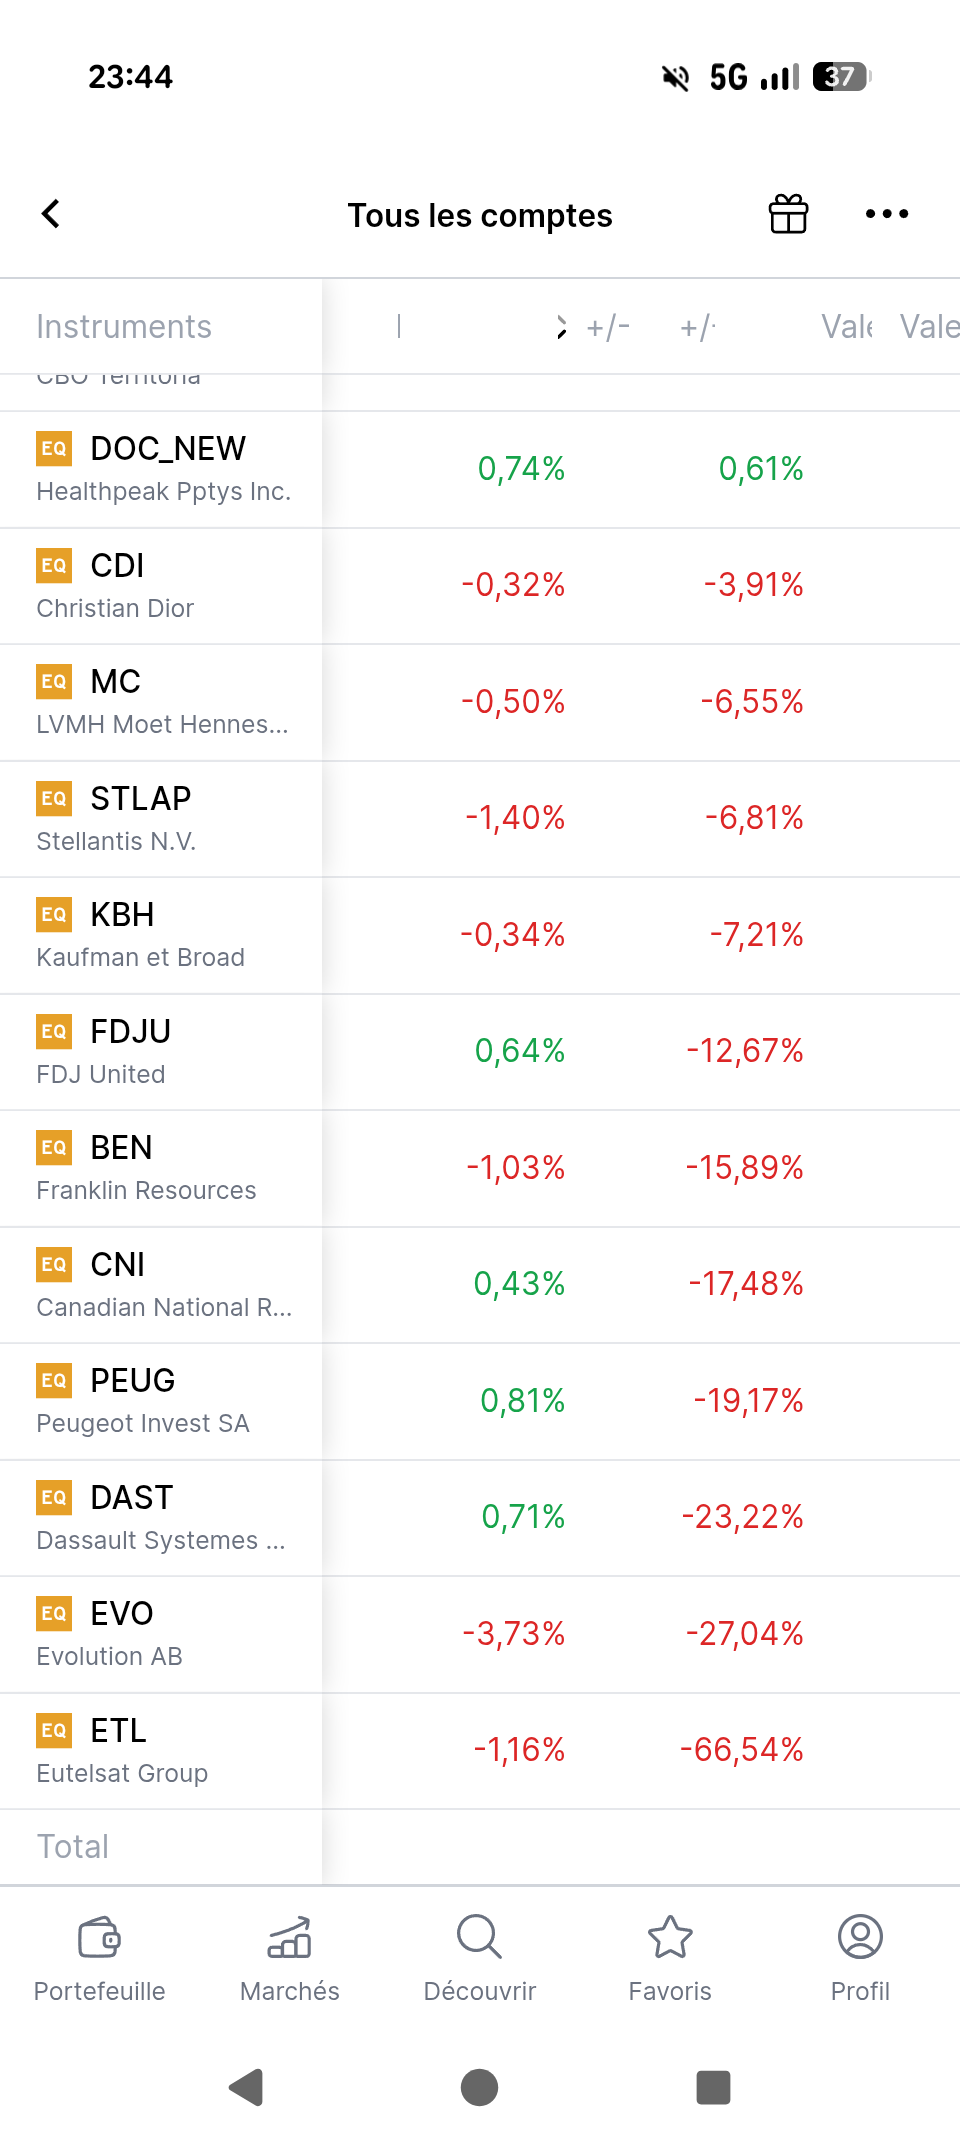Select the Total row label
960x2142 pixels.
(x=73, y=1846)
